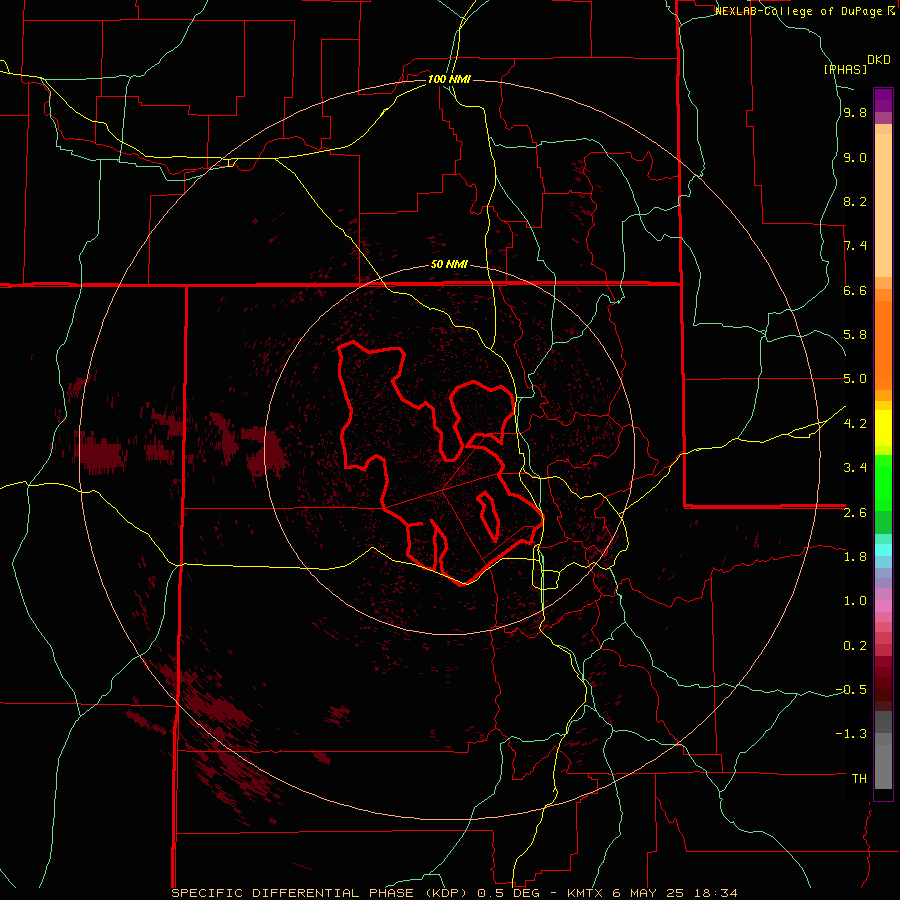This screenshot has width=900, height=900.
Task: Click the yellow segment of the color bar
Action: (883, 428)
